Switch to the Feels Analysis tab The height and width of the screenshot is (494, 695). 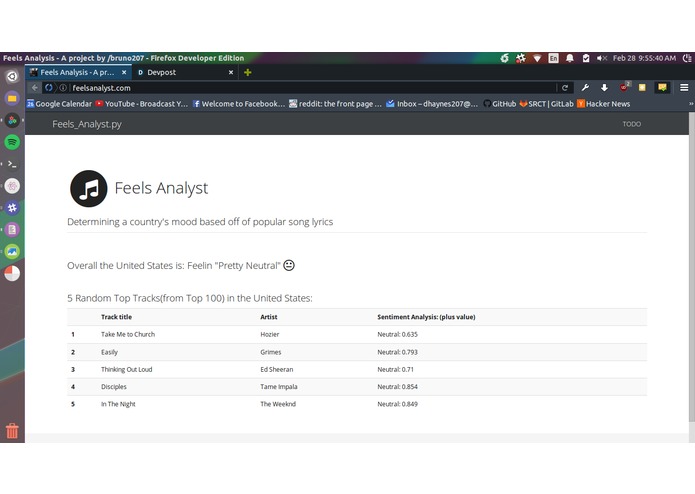tap(78, 72)
